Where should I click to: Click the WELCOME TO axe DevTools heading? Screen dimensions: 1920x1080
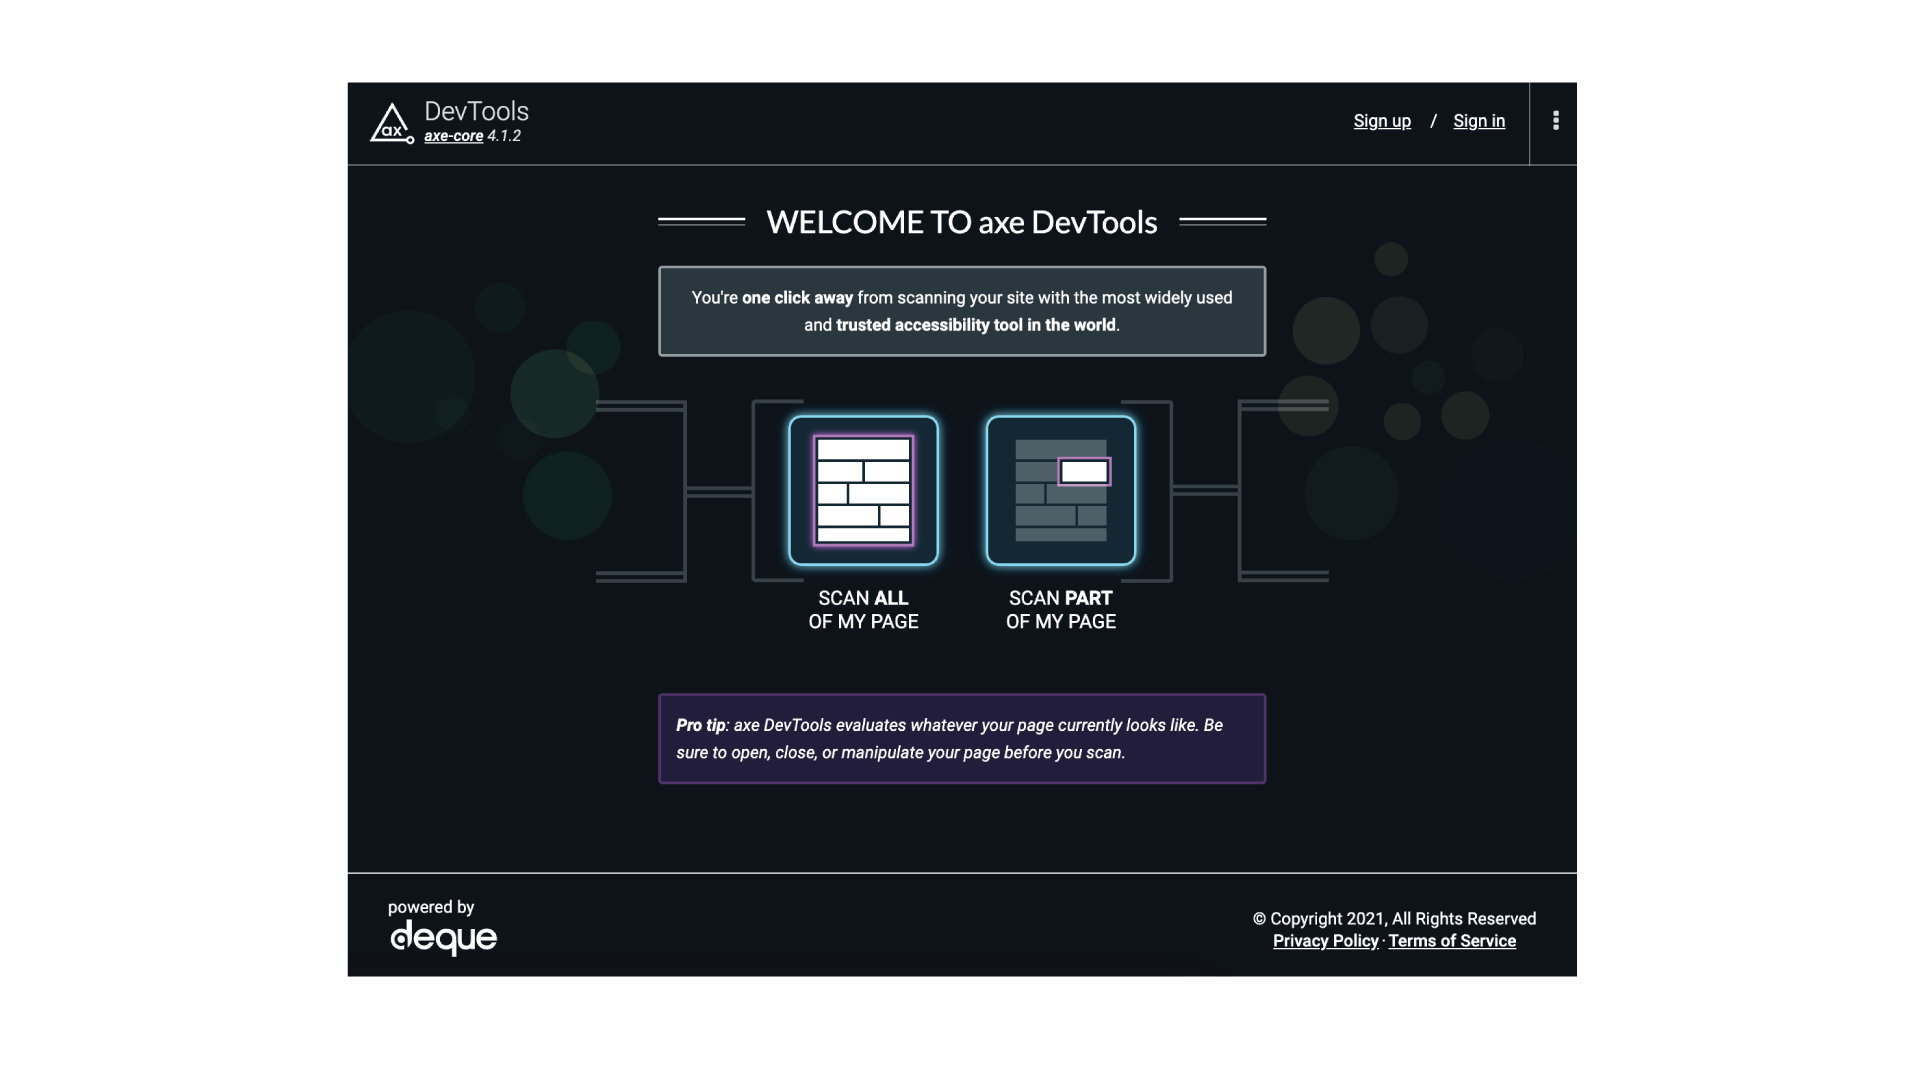click(x=962, y=222)
